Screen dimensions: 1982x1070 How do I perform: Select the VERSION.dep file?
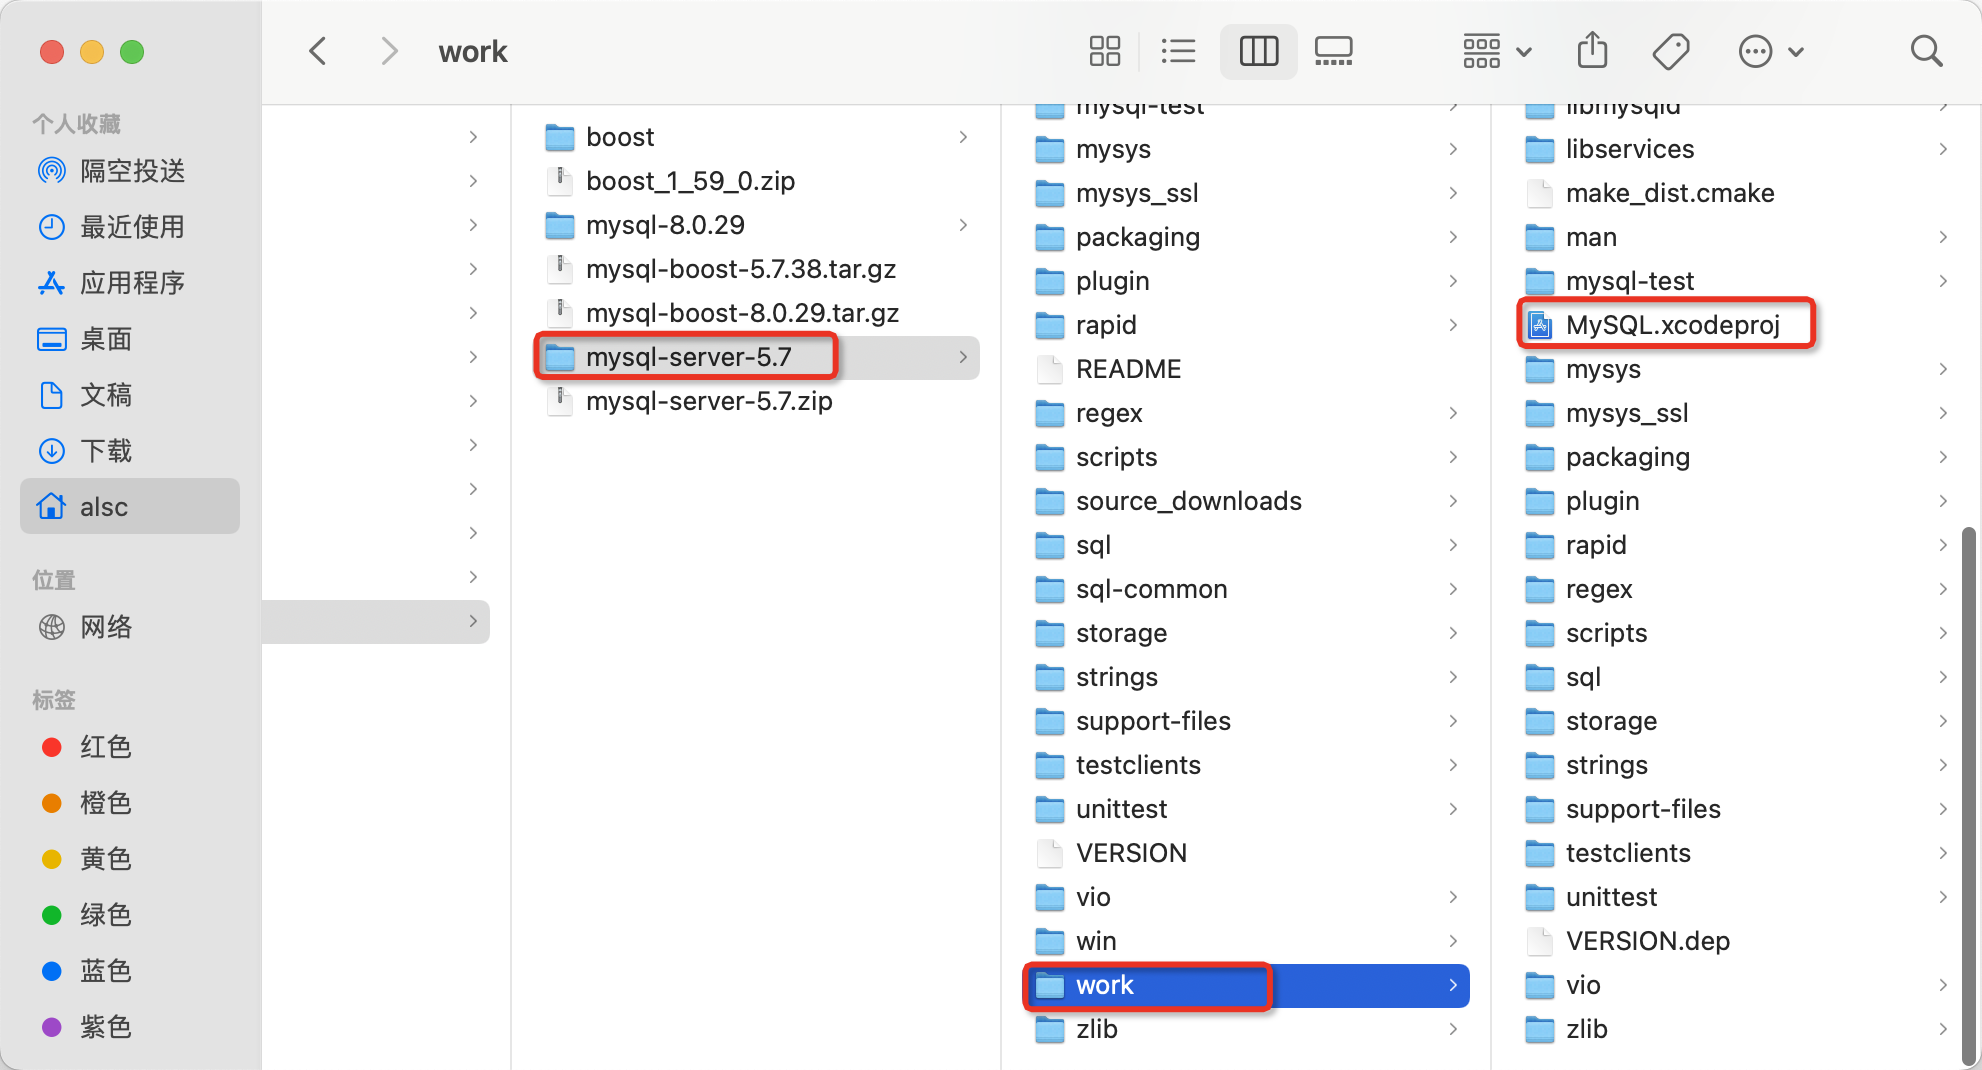tap(1737, 941)
